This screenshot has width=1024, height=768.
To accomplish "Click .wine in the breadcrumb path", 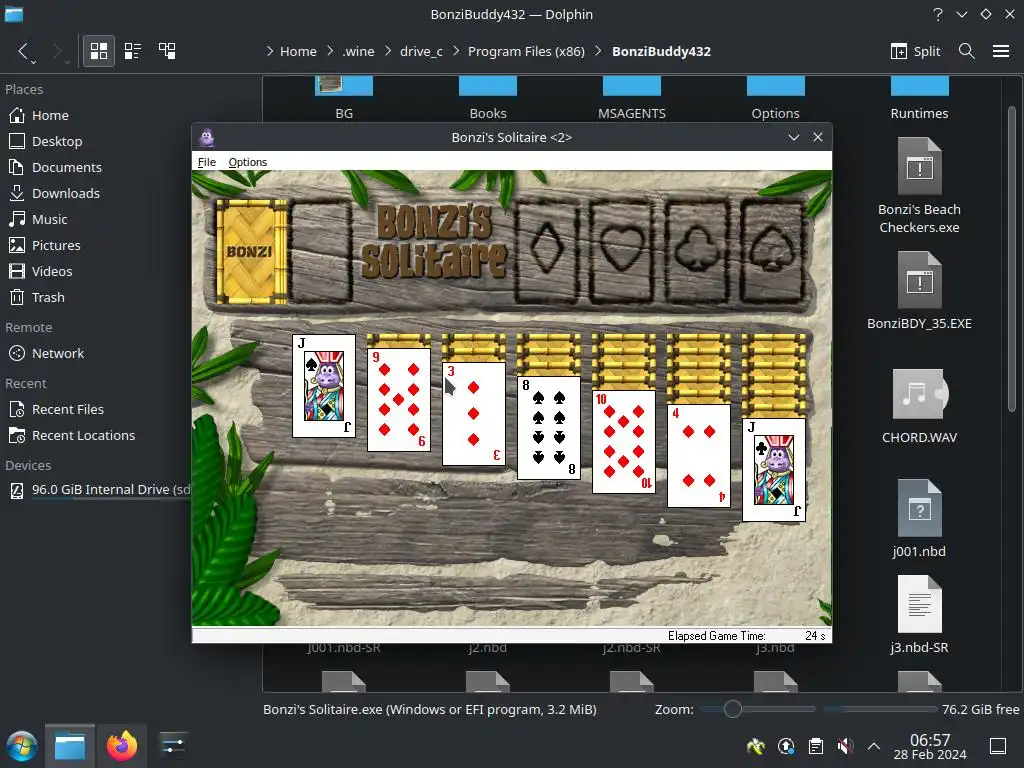I will click(x=359, y=51).
